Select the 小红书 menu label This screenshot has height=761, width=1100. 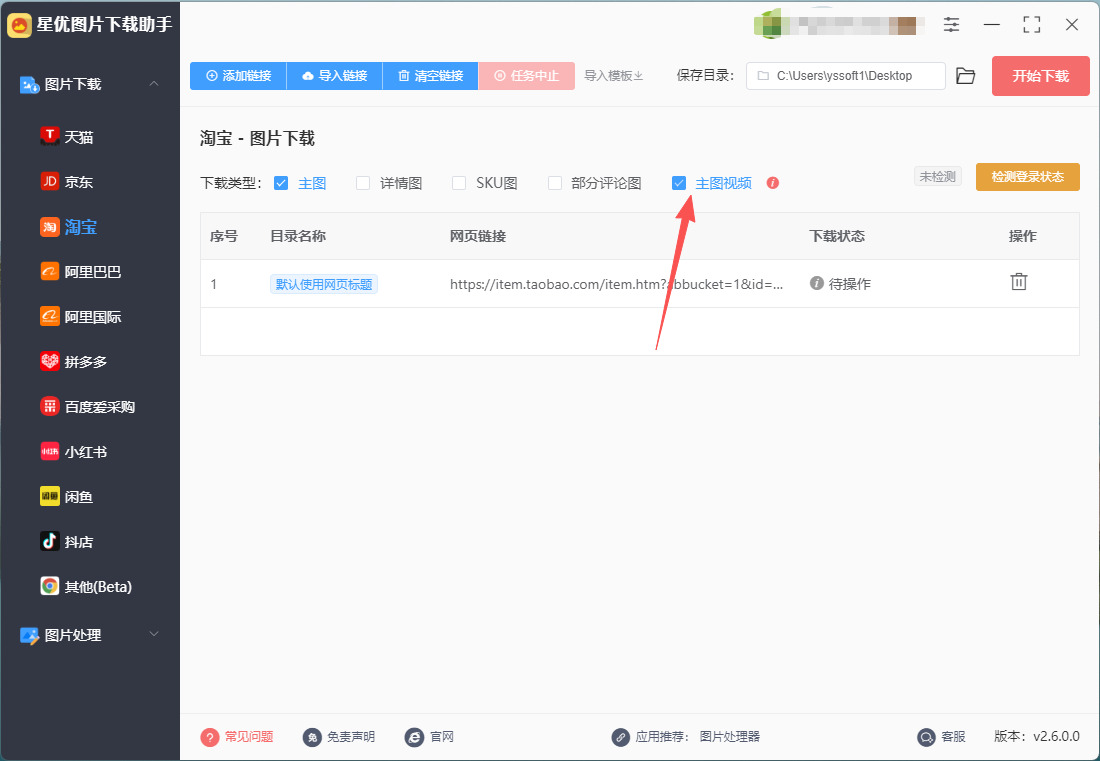(x=86, y=452)
